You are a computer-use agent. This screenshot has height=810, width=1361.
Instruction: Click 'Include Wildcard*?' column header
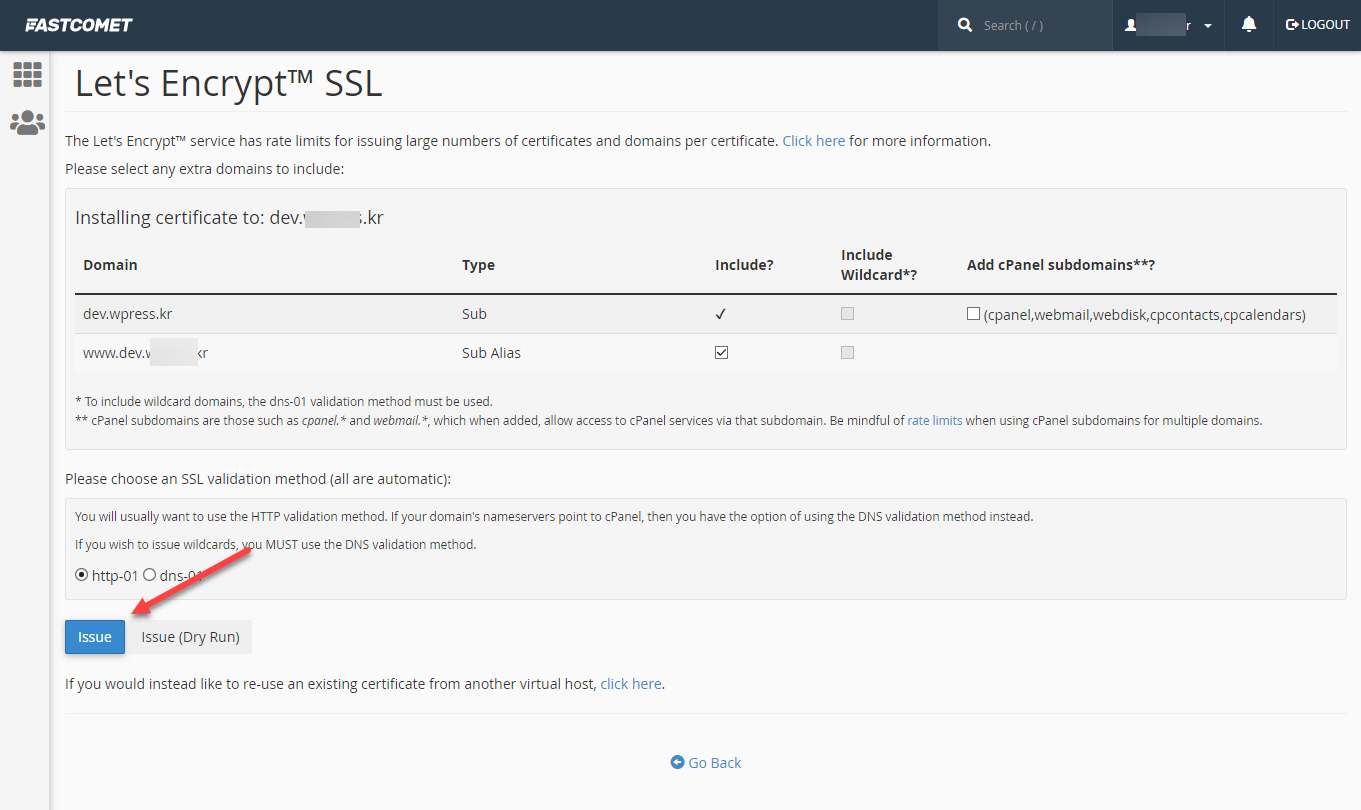coord(879,265)
